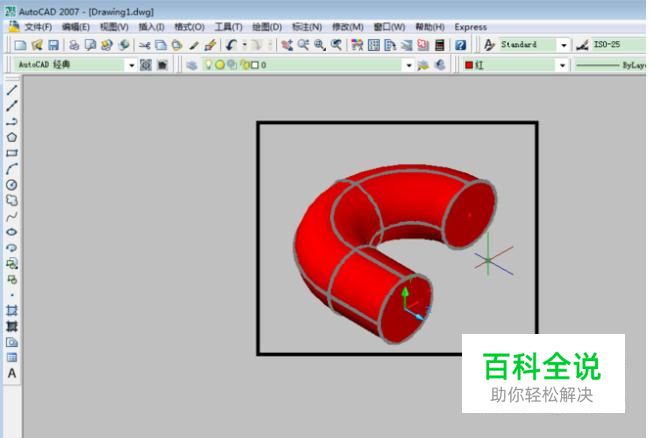Viewport: 650px width, 438px height.
Task: Select the Polyline tool
Action: pos(12,121)
